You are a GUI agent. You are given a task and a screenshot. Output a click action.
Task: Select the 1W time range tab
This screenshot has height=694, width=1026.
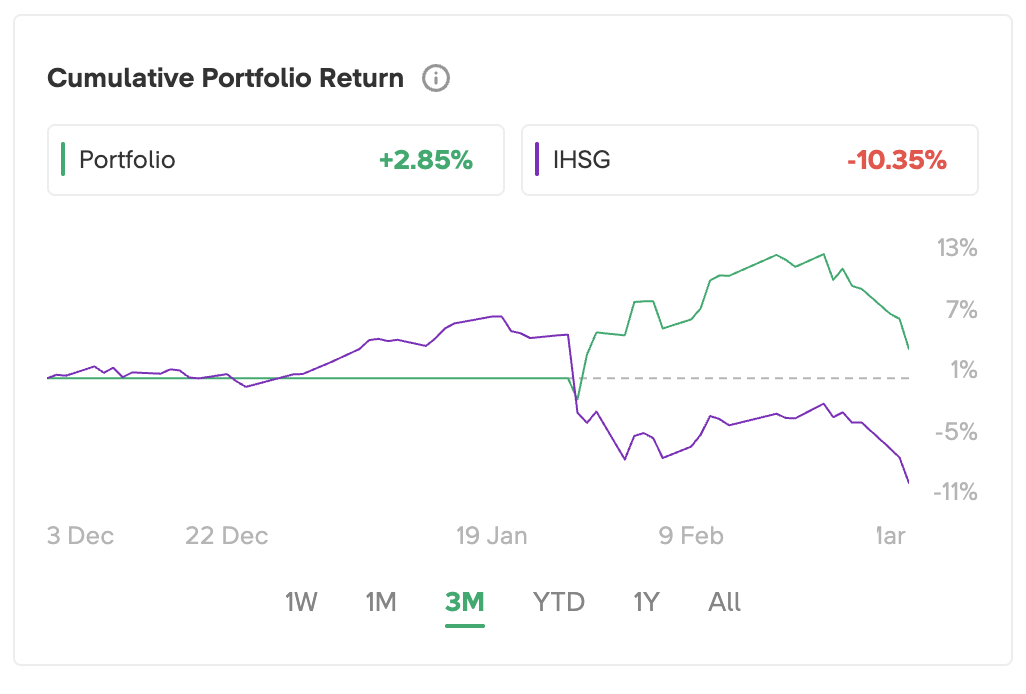point(301,602)
